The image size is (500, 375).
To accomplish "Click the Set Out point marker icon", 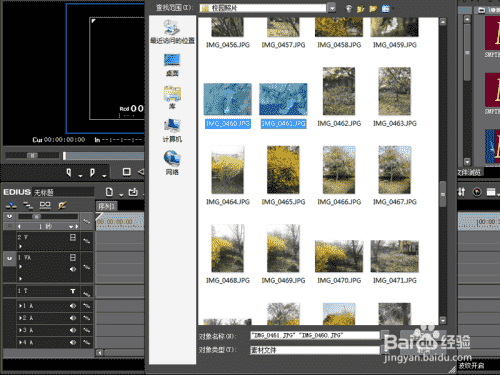I will coord(92,172).
